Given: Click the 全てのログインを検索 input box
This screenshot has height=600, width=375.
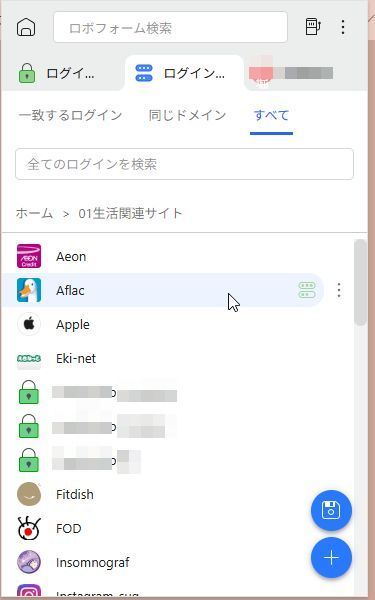Looking at the screenshot, I should (x=184, y=164).
